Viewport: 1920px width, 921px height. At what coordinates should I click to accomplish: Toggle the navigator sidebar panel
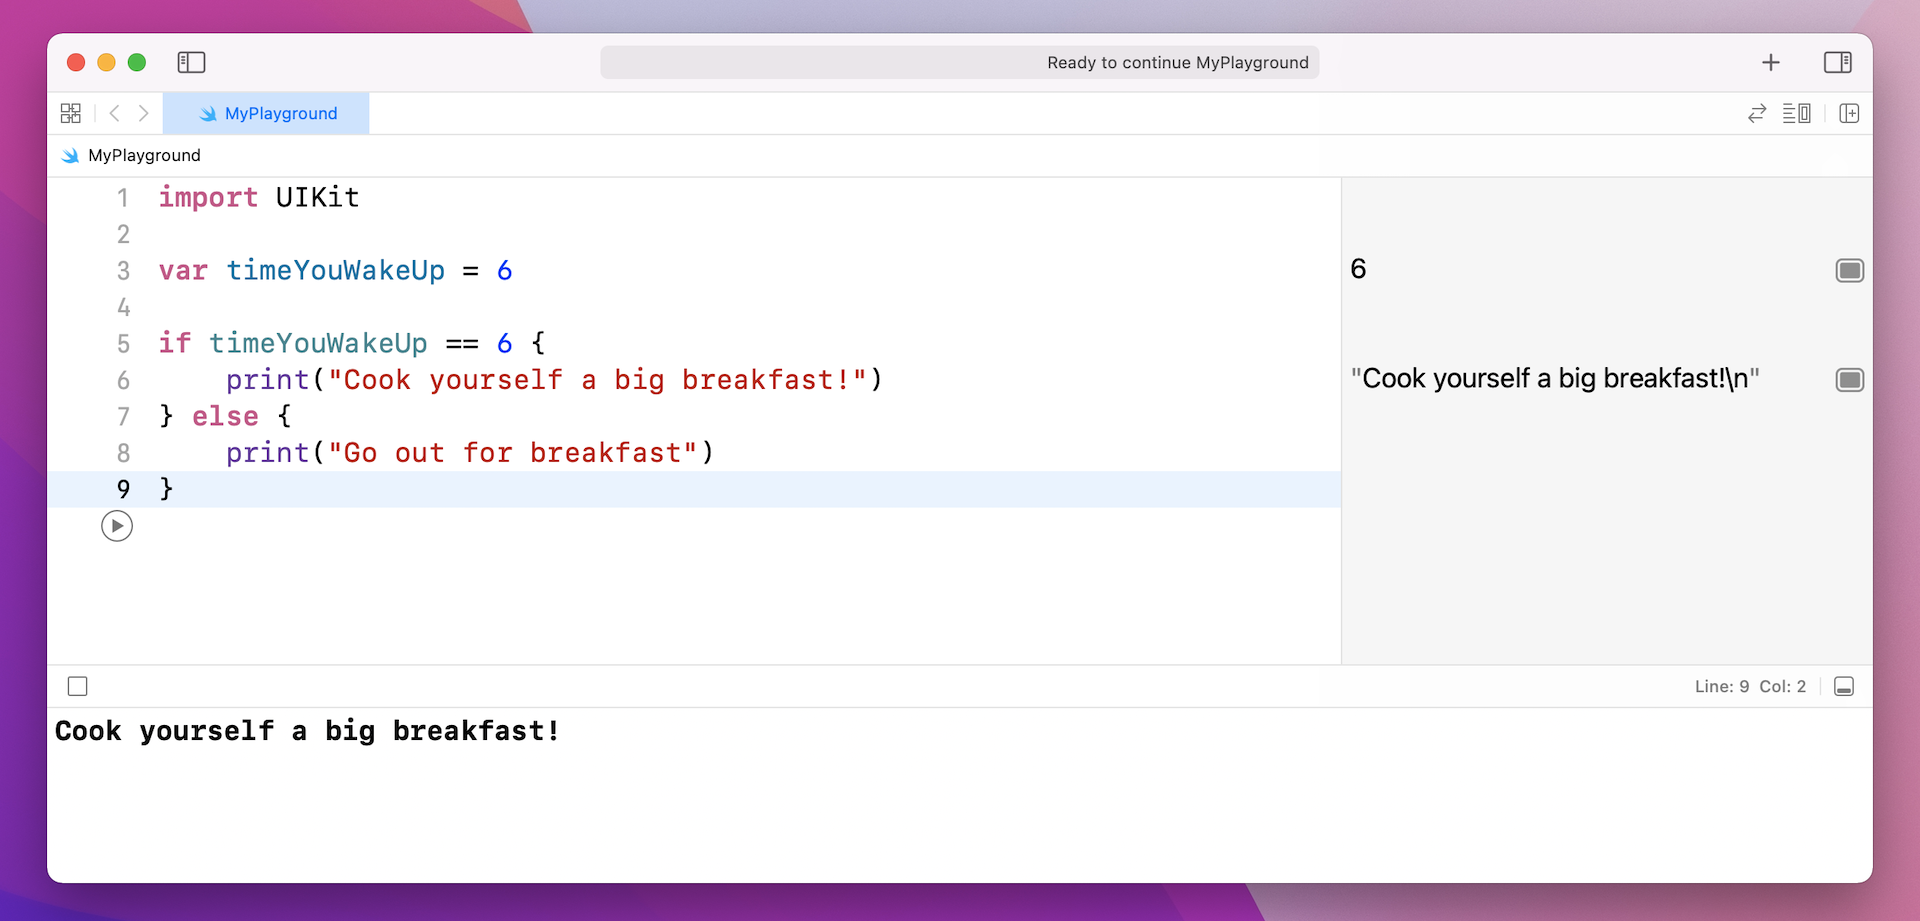(x=191, y=63)
